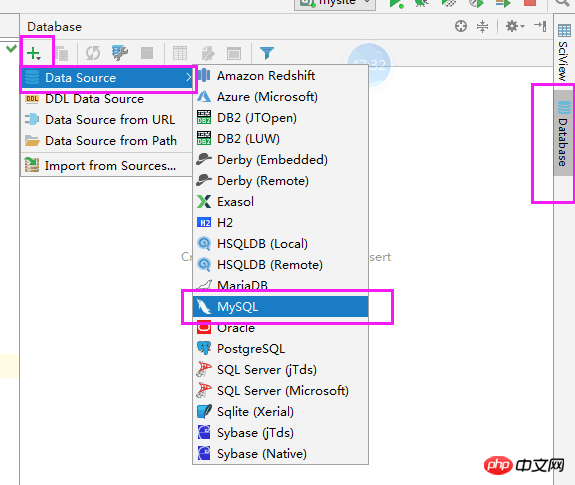
Task: Select MySQL data source
Action: point(281,306)
